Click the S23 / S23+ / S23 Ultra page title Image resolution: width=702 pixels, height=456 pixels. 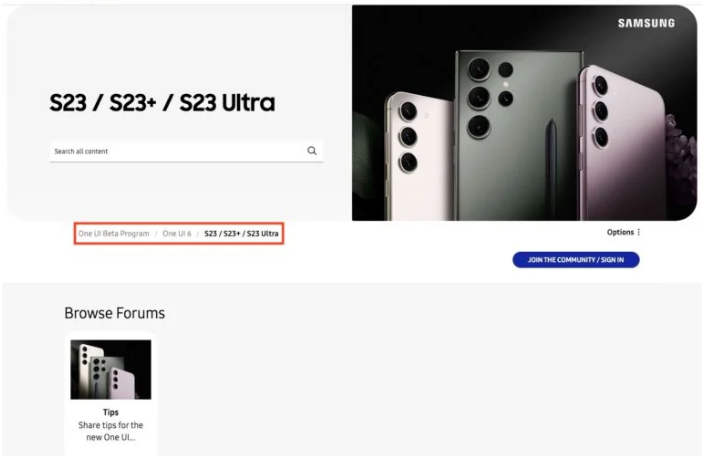162,102
